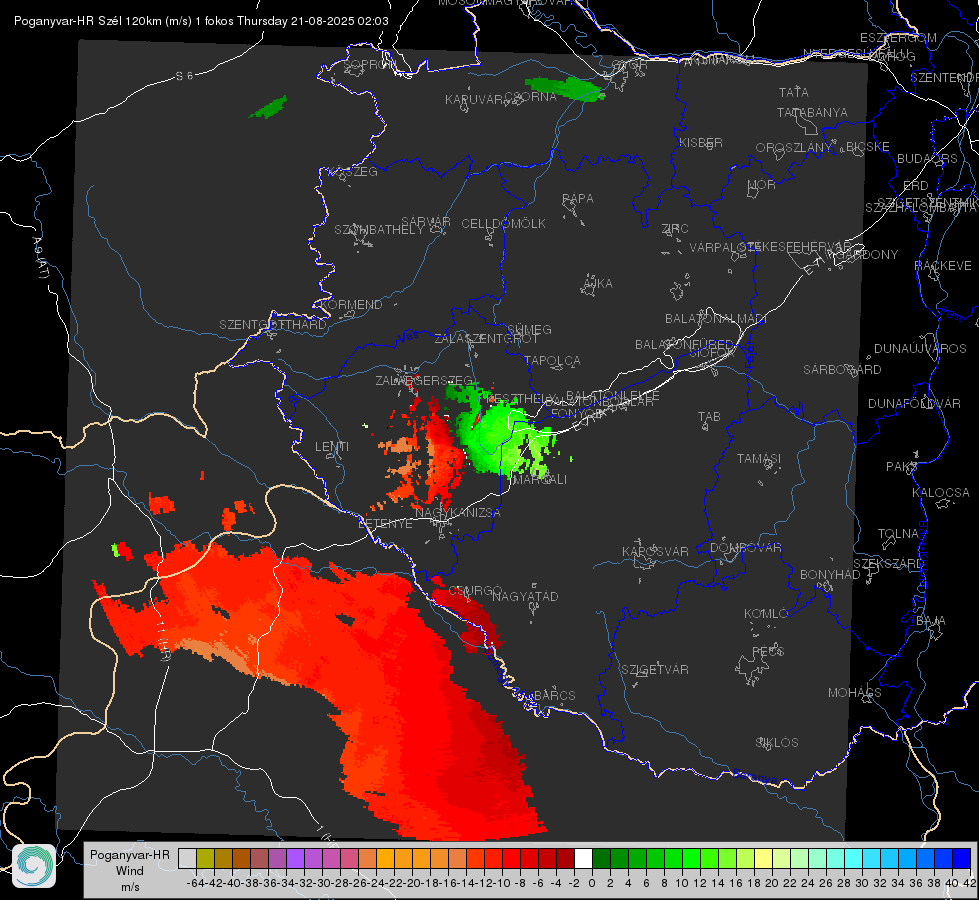Click the '0' value on the legend scale
Viewport: 979px width, 900px height.
(592, 883)
